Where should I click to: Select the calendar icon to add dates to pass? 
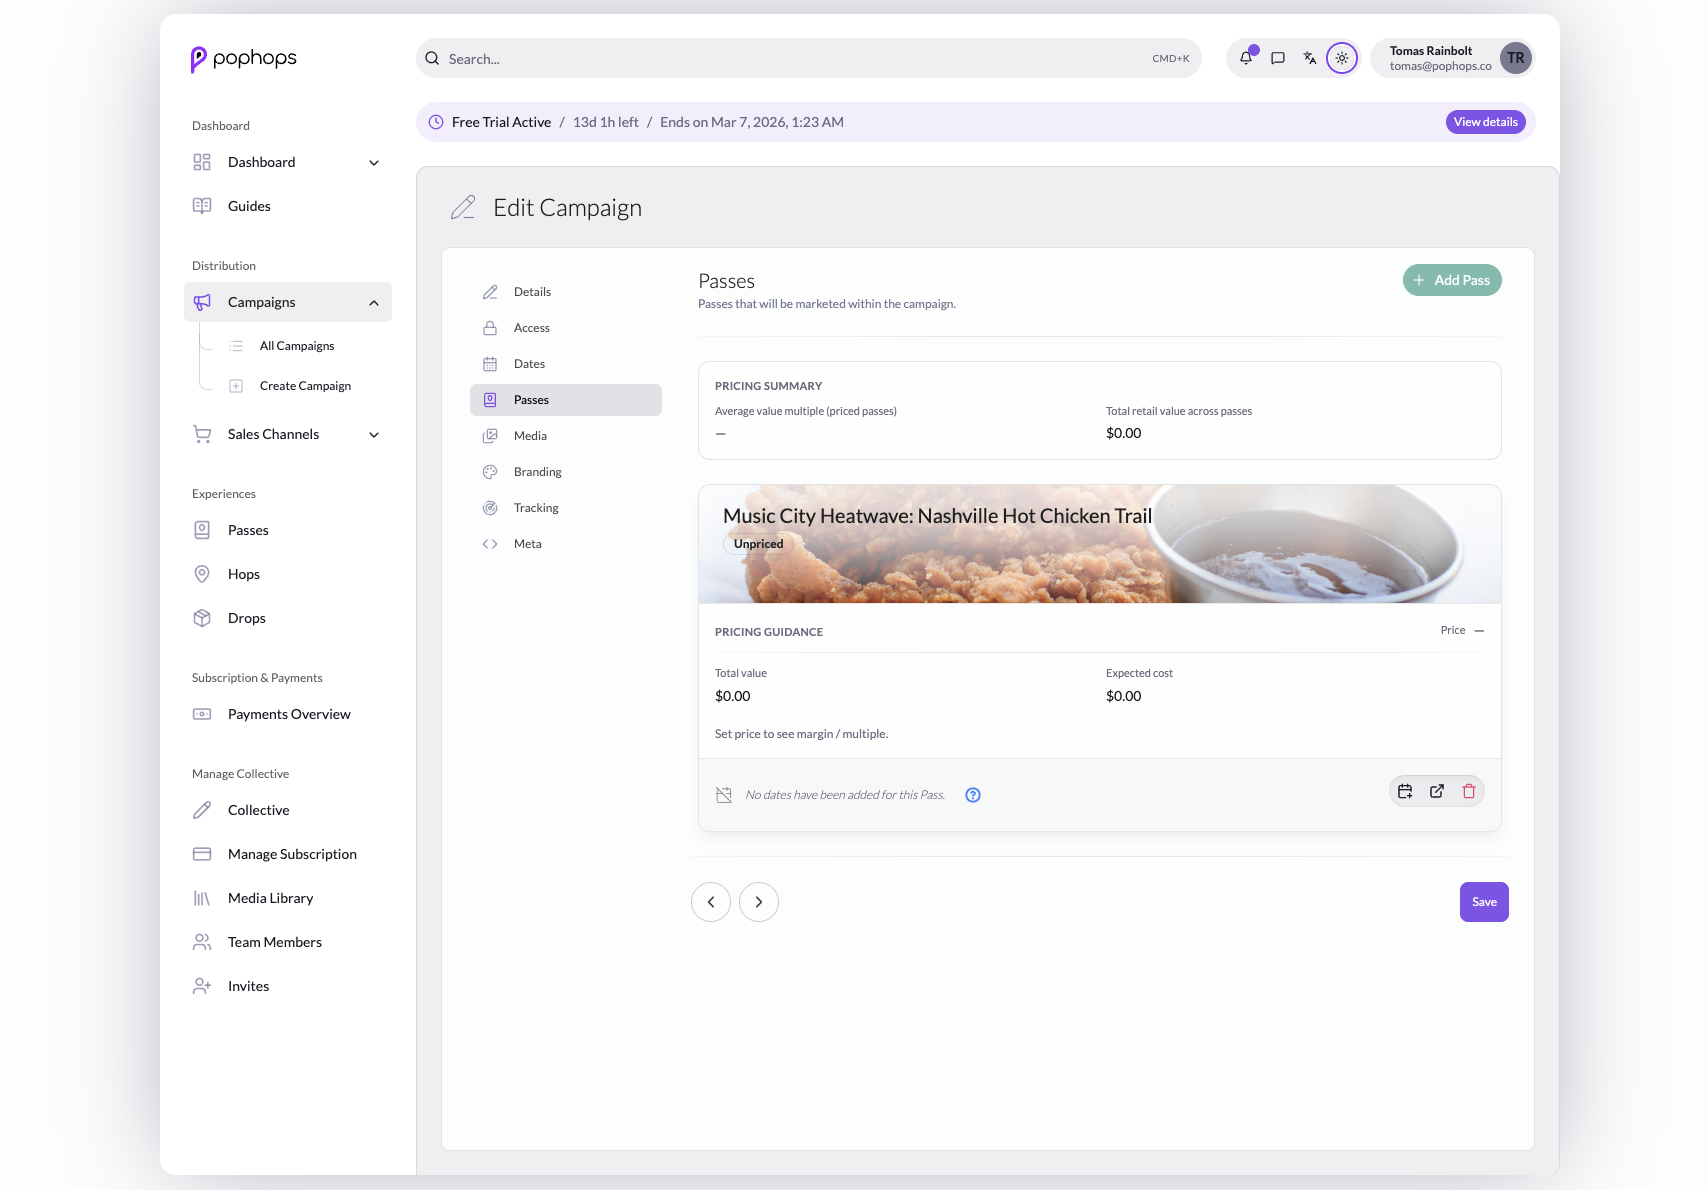point(1405,790)
